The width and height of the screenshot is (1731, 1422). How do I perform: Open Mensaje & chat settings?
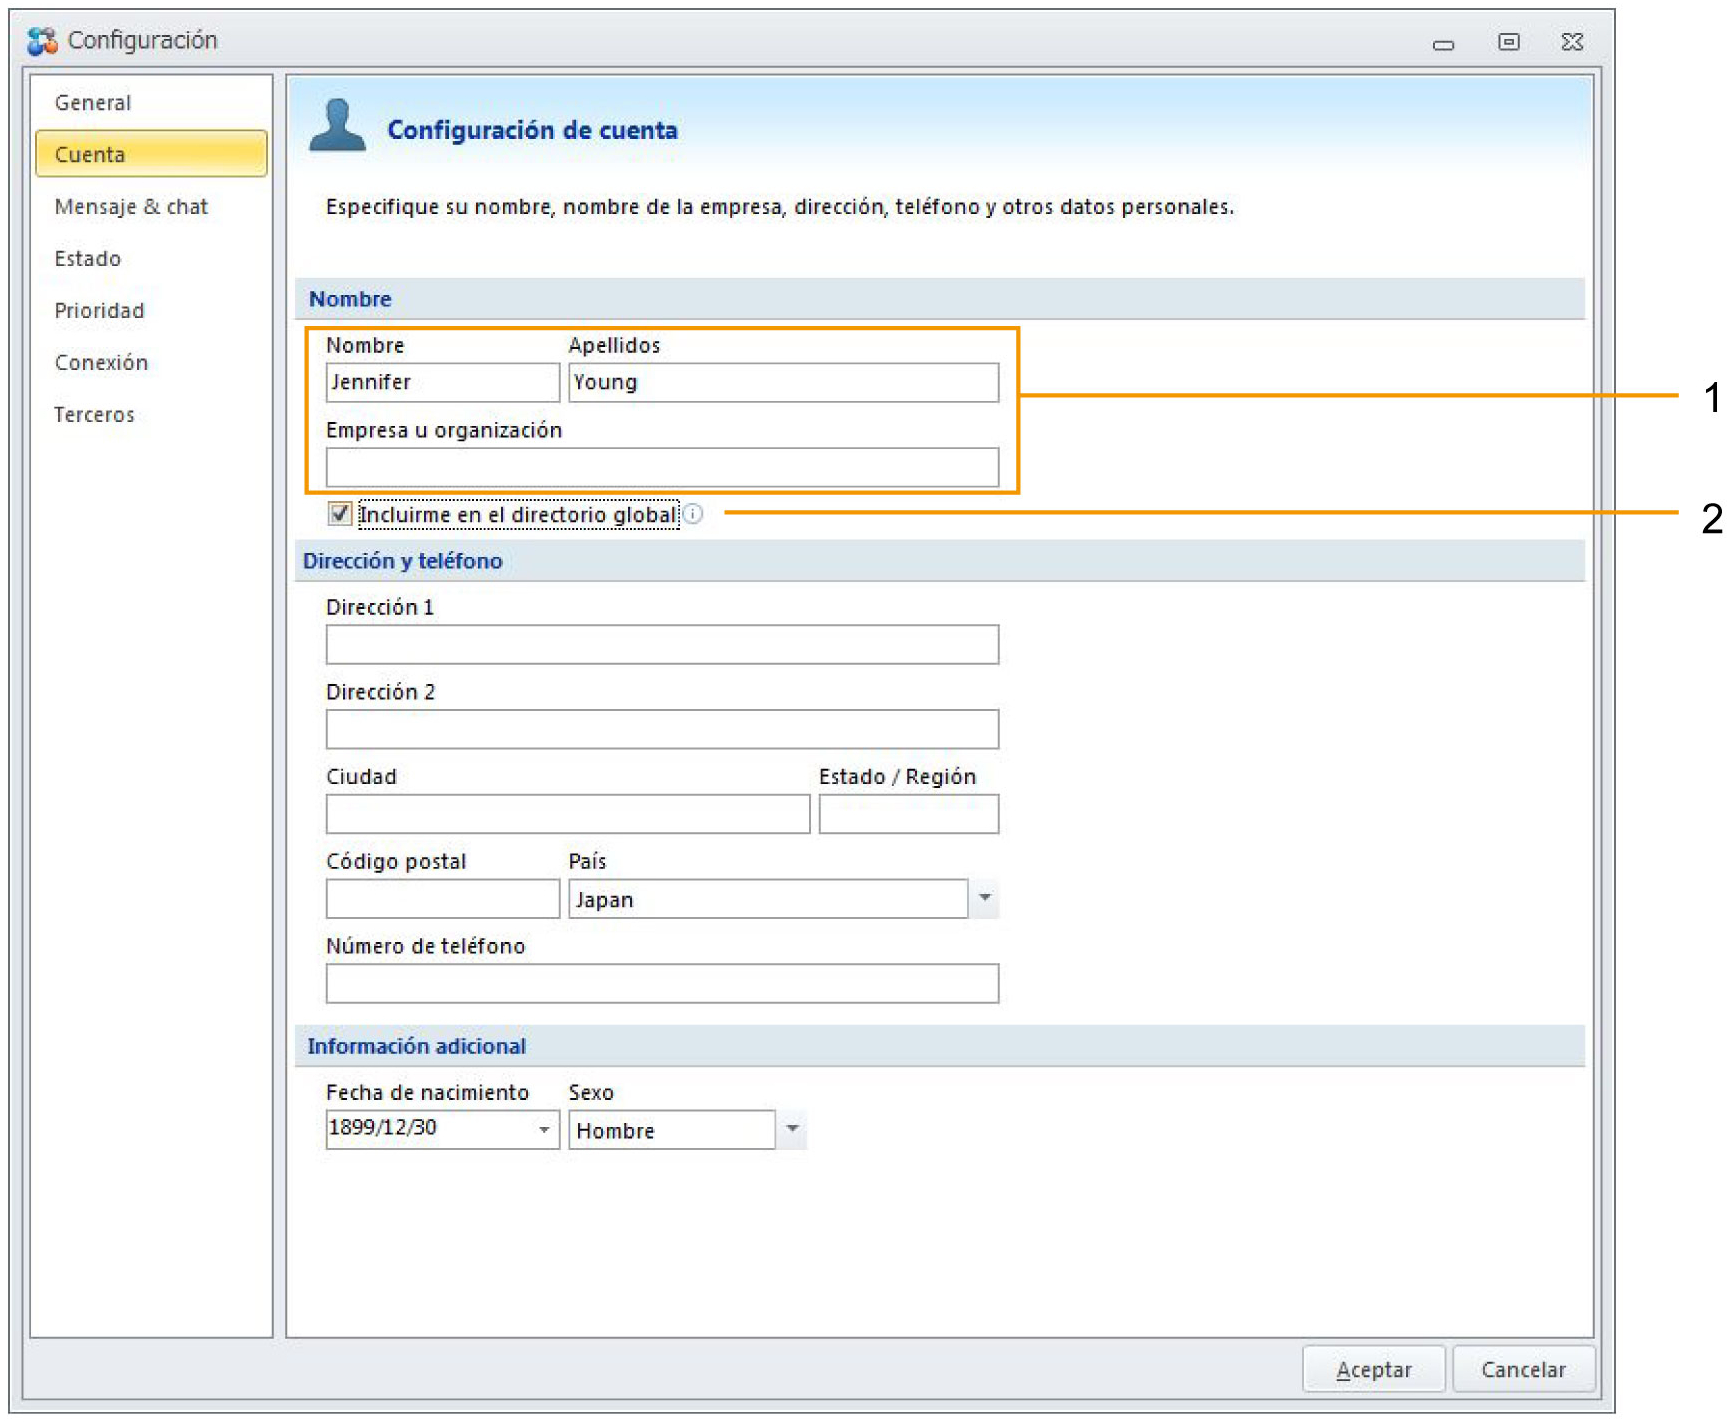(151, 206)
